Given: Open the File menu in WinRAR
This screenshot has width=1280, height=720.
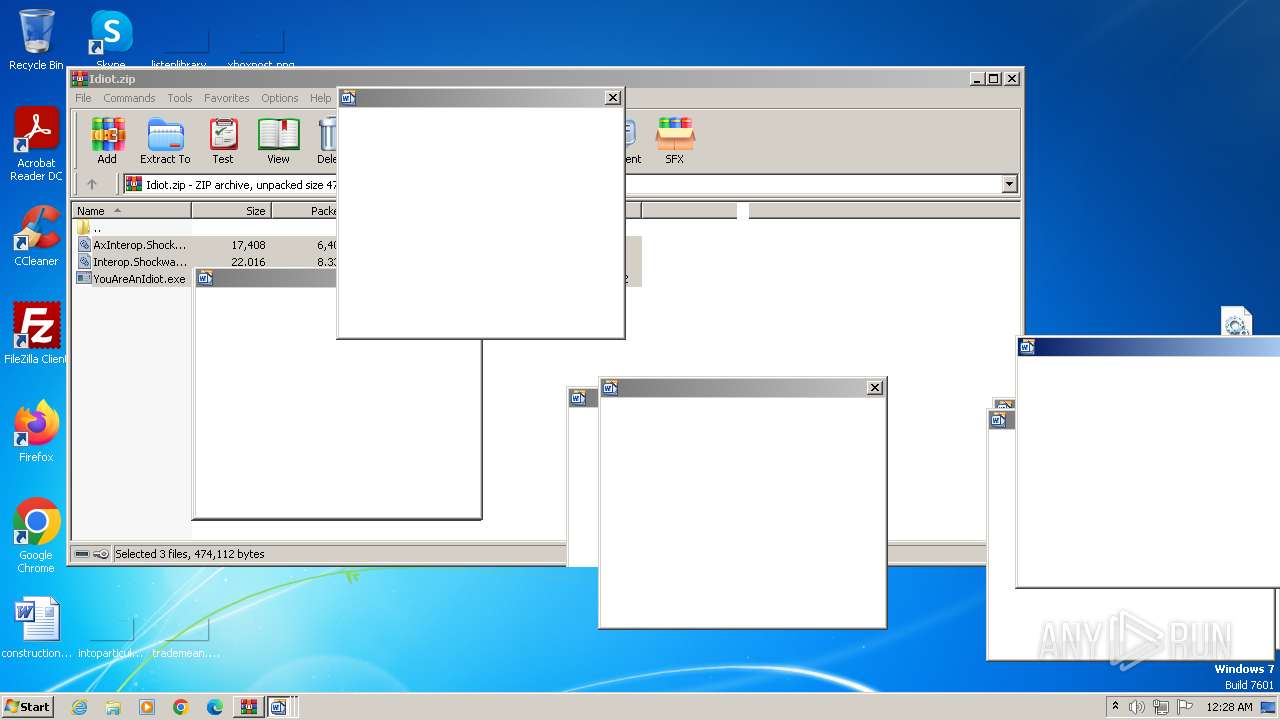Looking at the screenshot, I should pyautogui.click(x=83, y=98).
